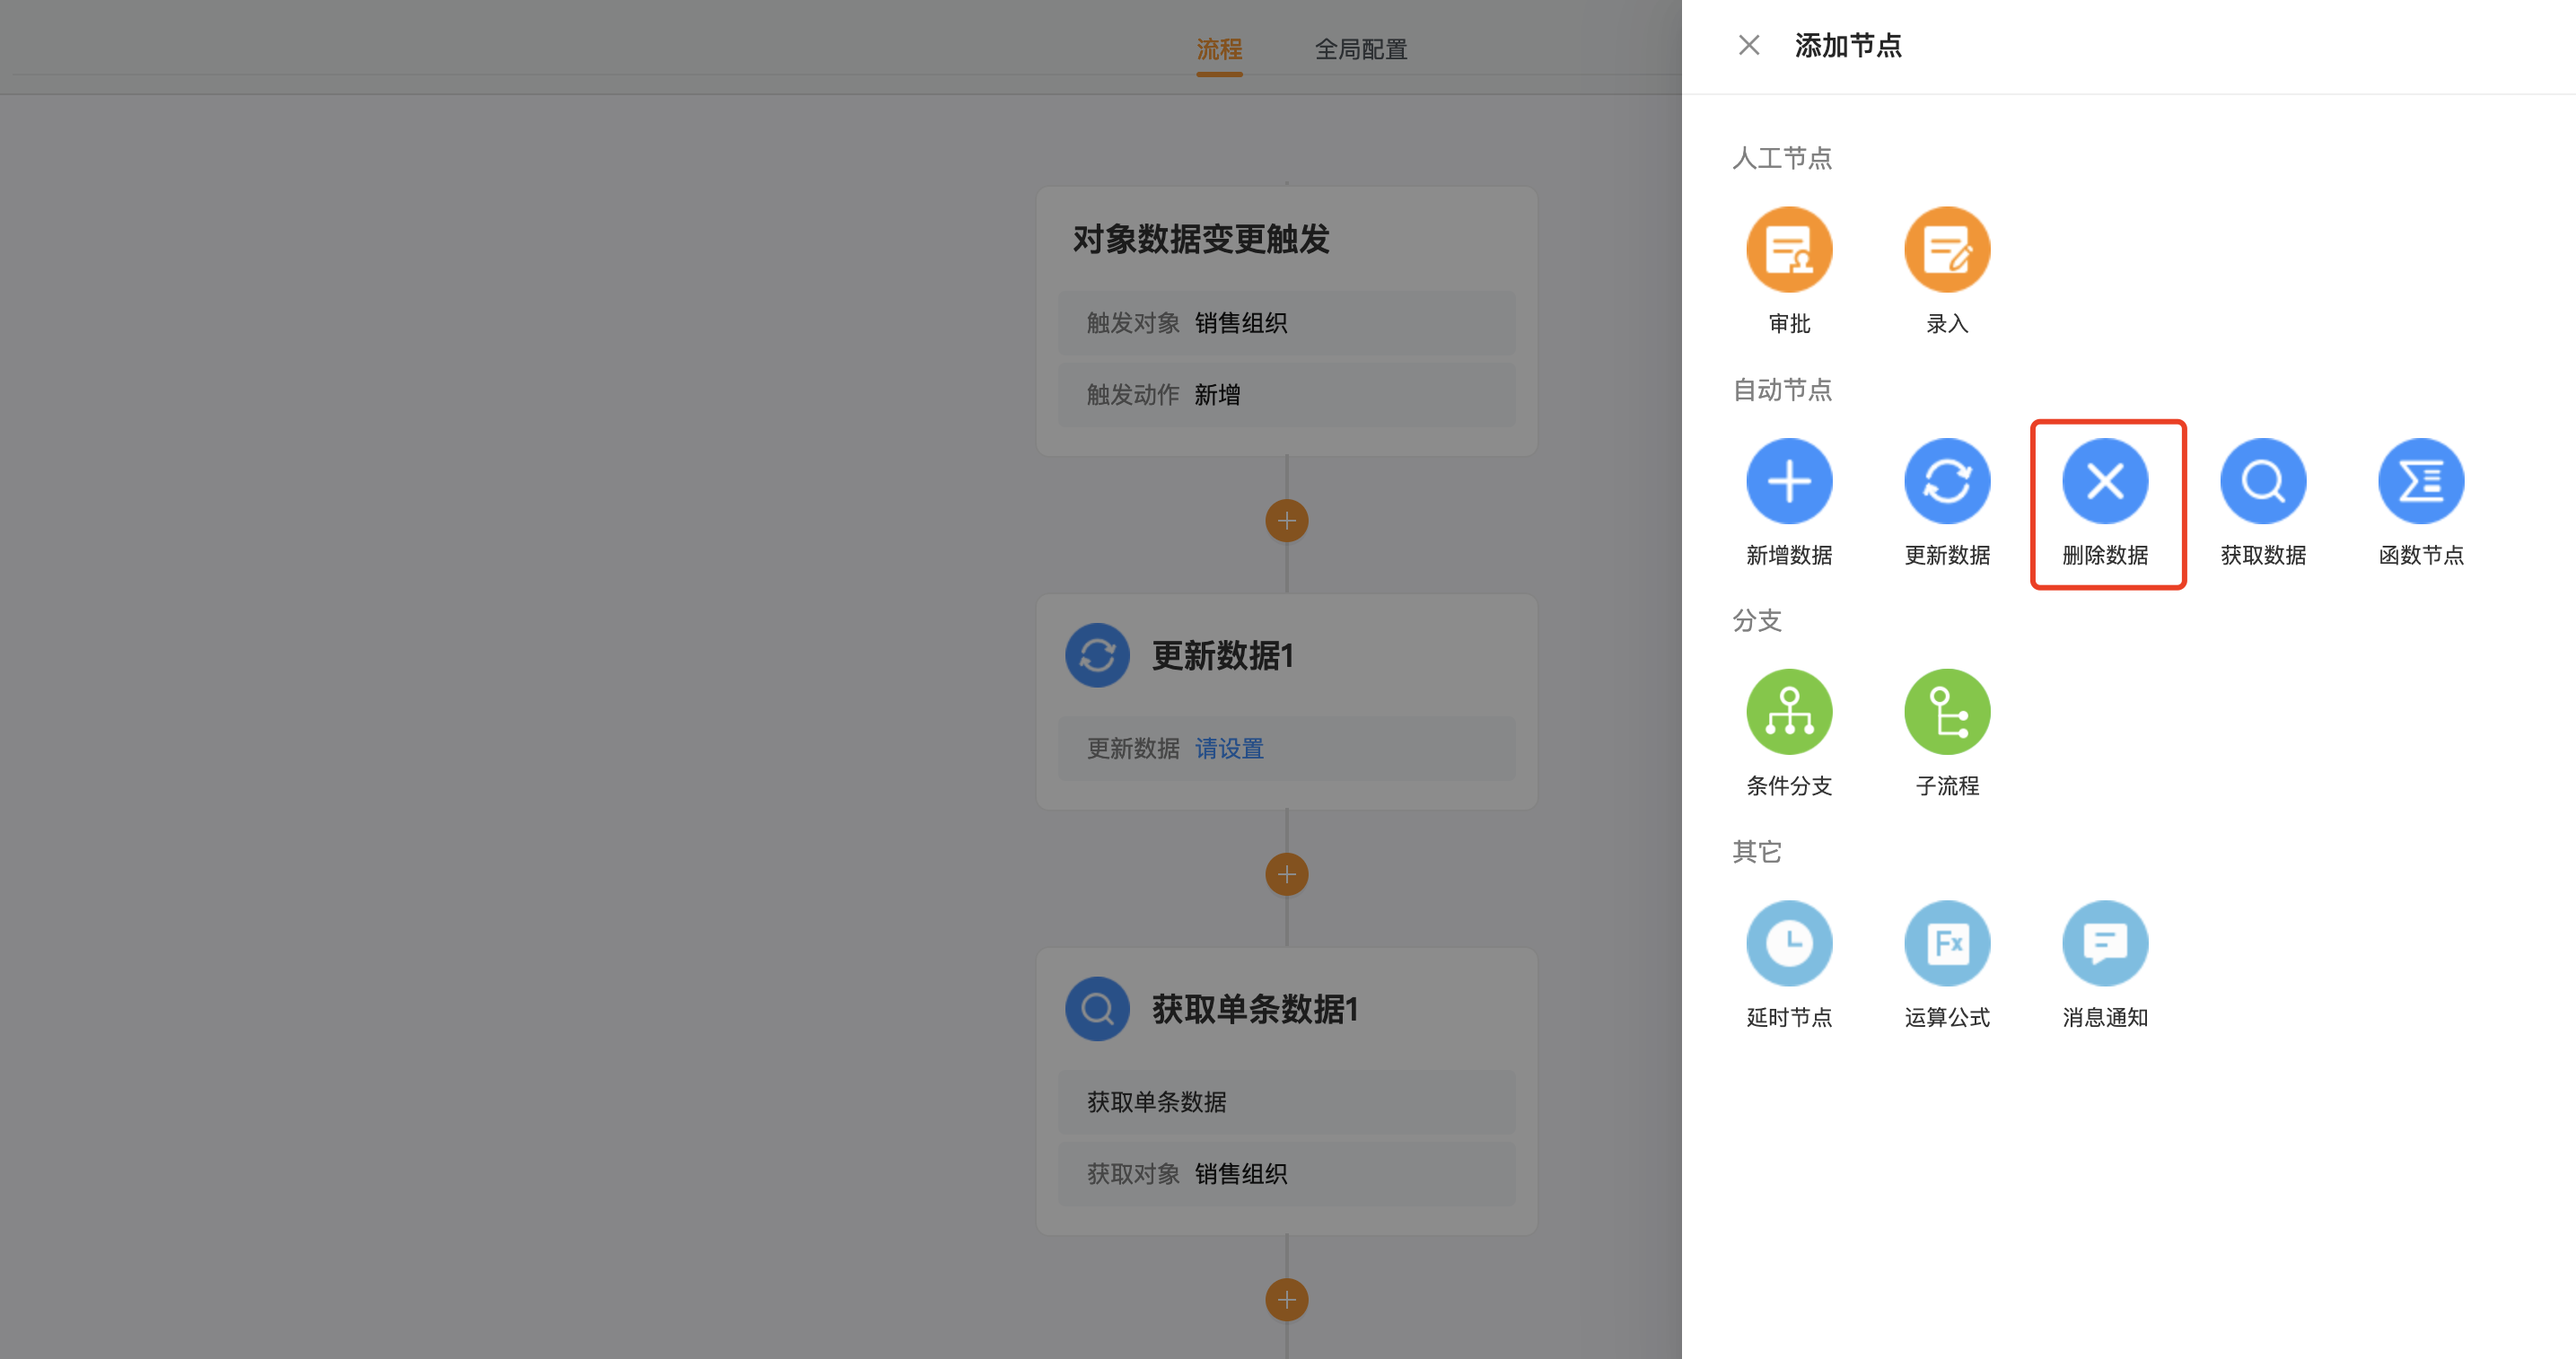Close the 添加节点 panel
The height and width of the screenshot is (1359, 2576).
1749,45
